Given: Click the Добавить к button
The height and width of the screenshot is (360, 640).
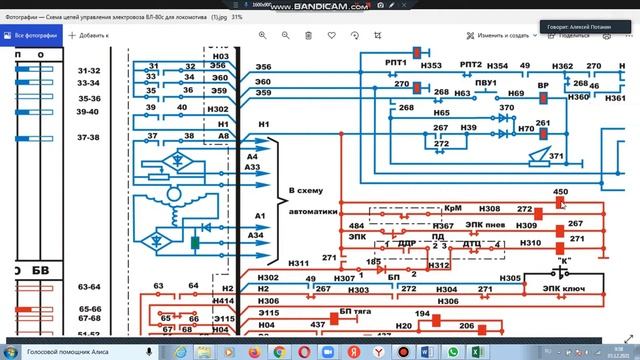Looking at the screenshot, I should [x=89, y=36].
